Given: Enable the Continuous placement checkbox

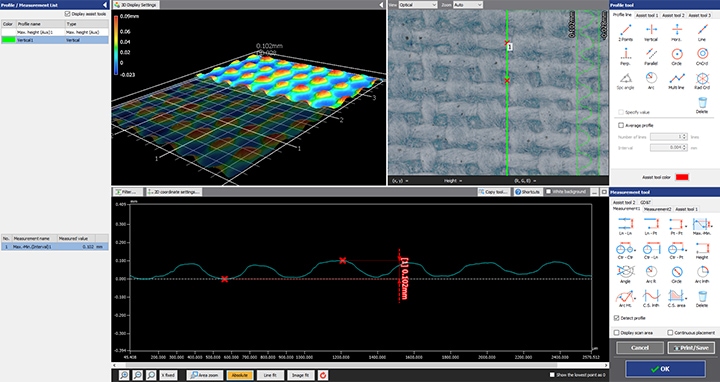Looking at the screenshot, I should (x=670, y=332).
